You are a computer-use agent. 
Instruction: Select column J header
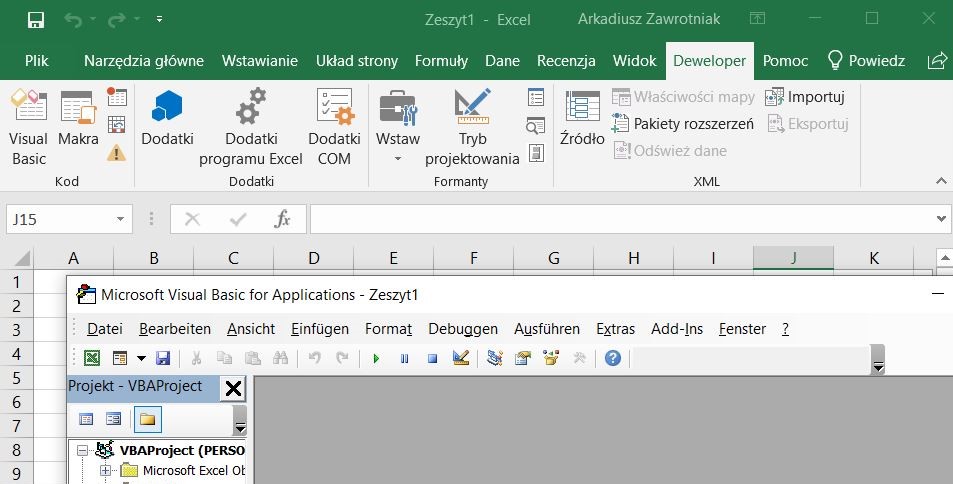[793, 258]
